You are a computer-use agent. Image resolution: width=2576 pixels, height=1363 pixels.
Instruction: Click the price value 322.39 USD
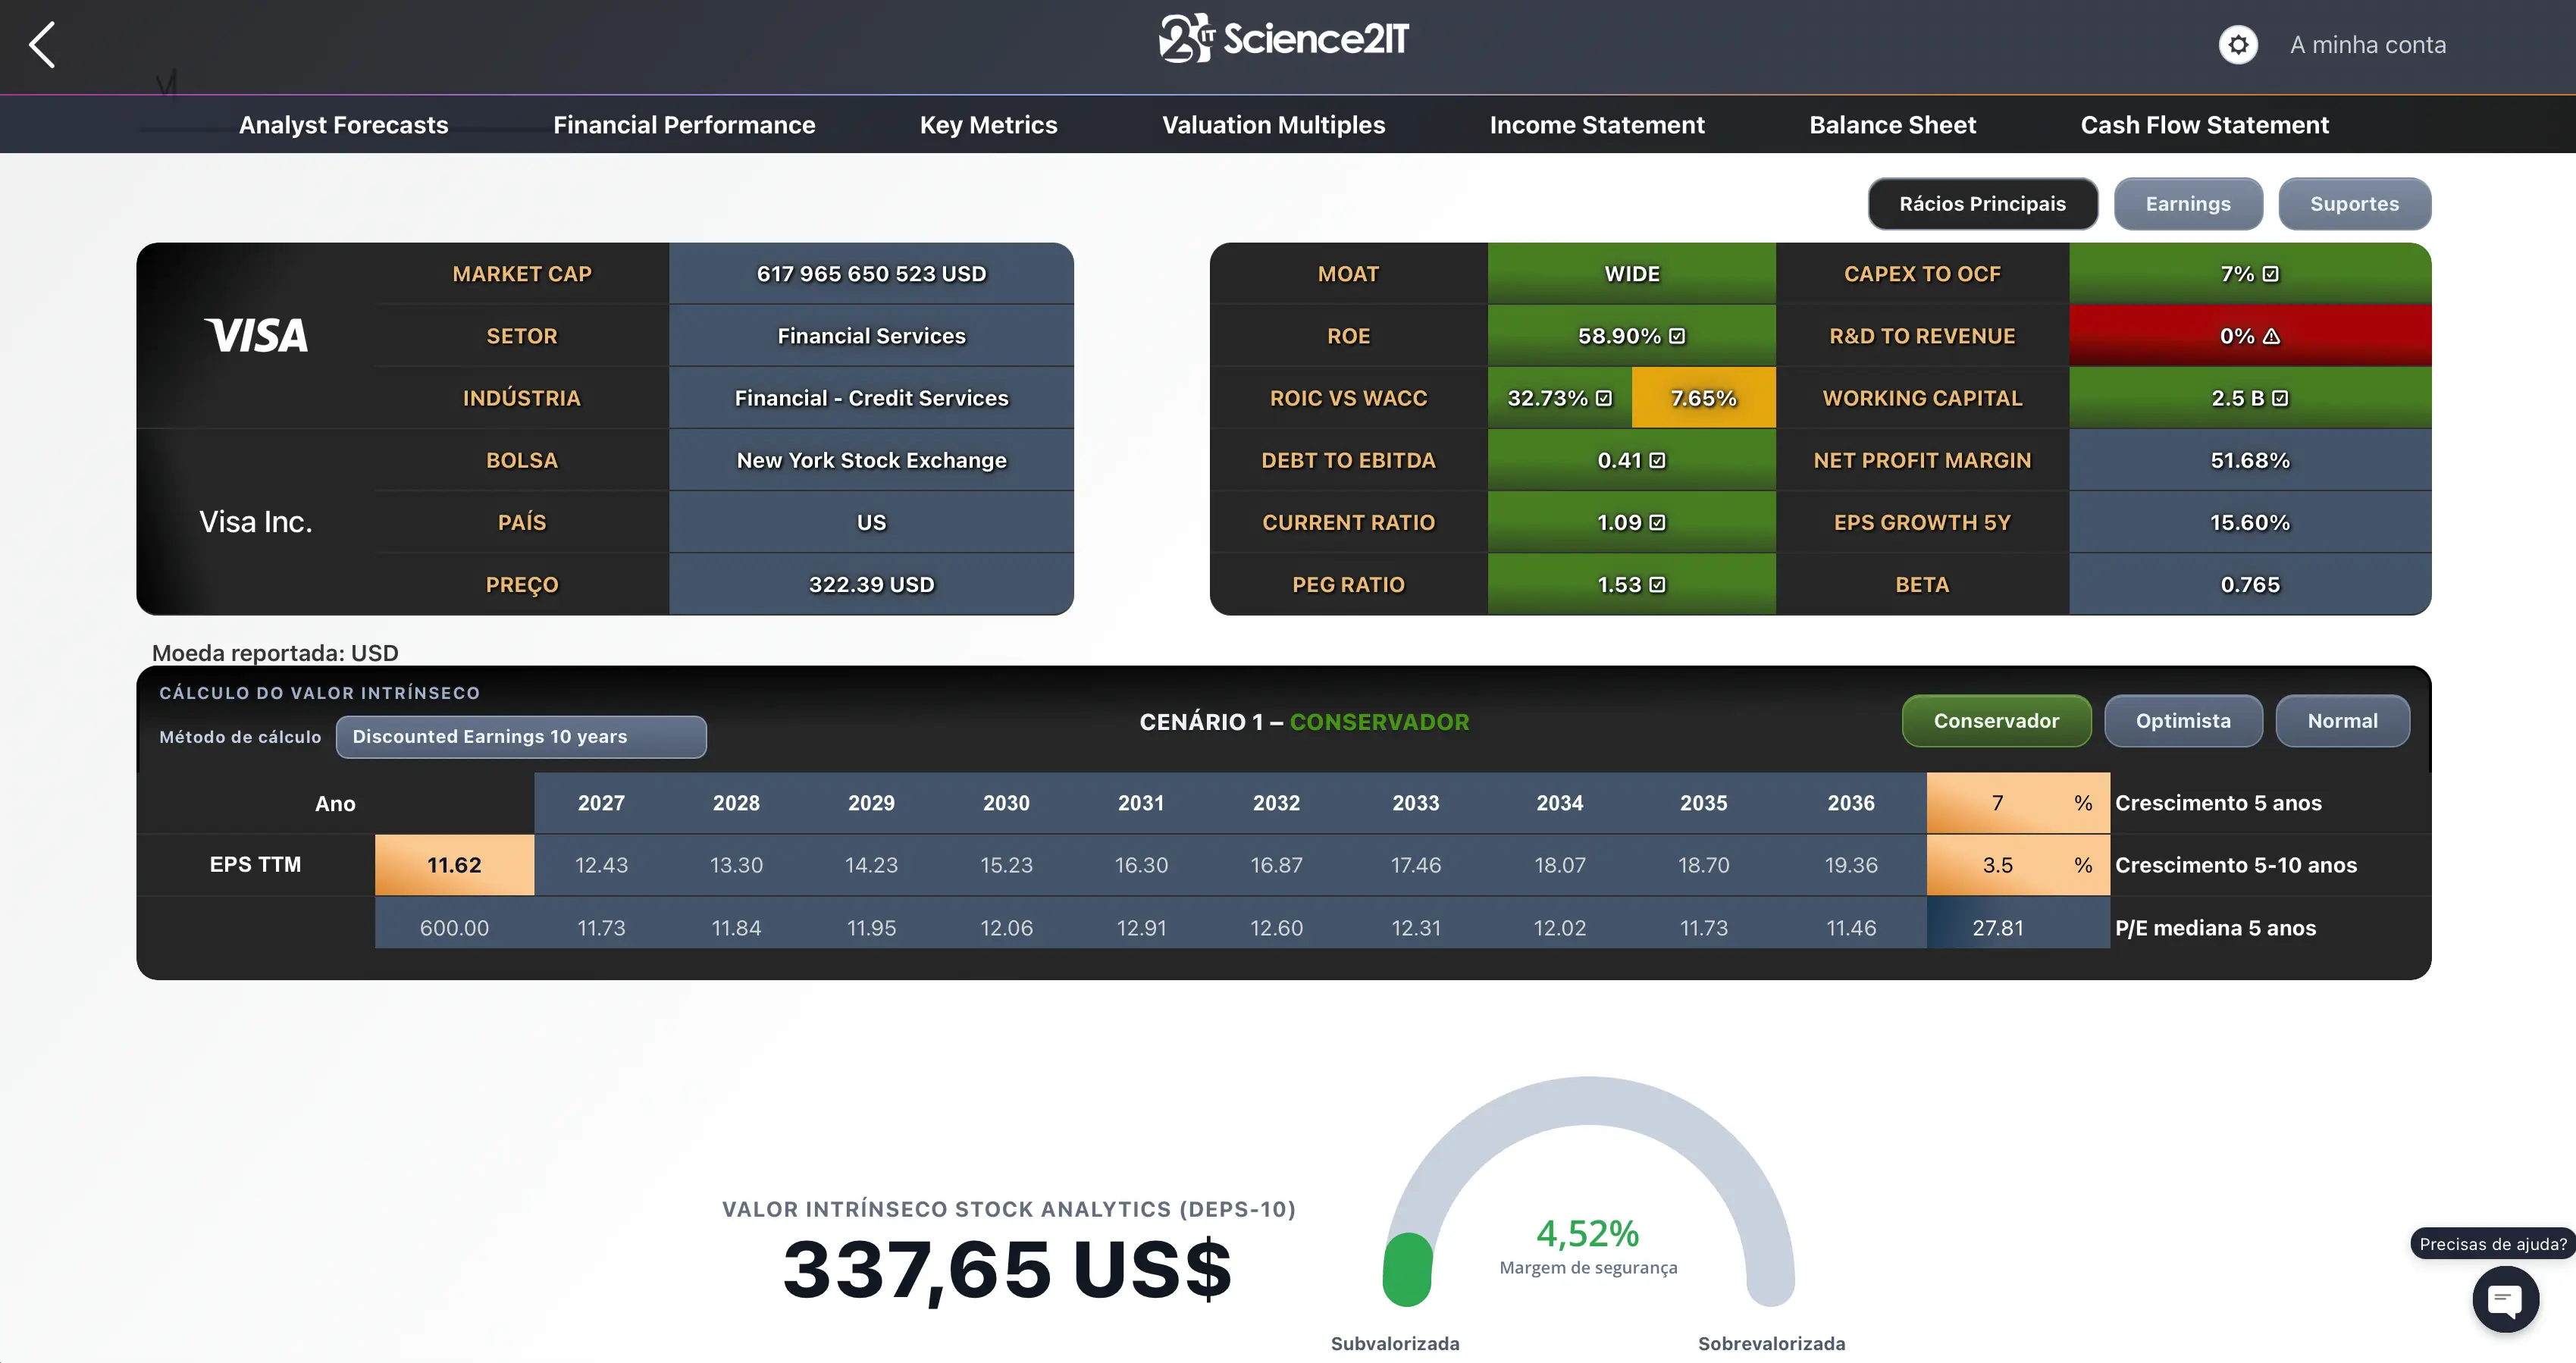click(x=871, y=585)
